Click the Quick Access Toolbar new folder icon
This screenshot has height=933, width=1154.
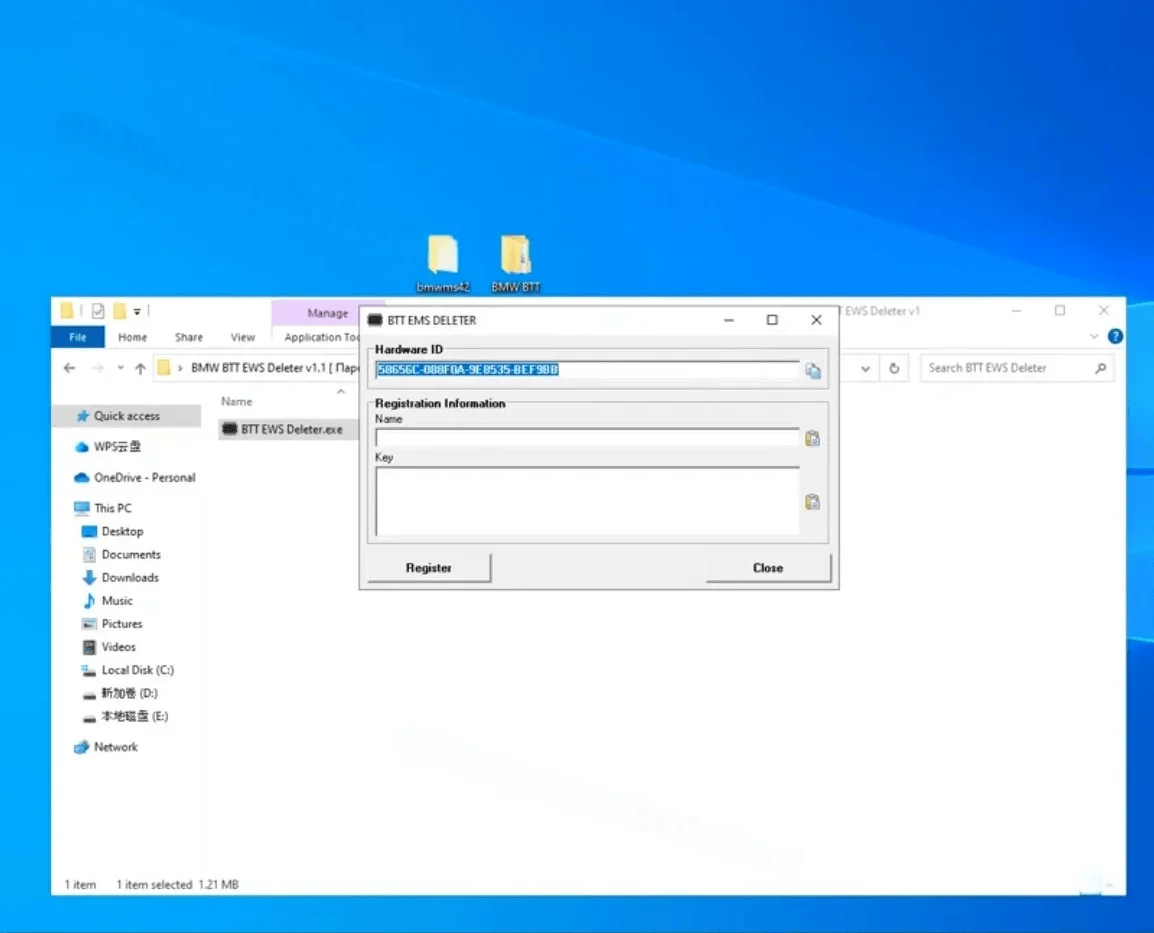[119, 311]
